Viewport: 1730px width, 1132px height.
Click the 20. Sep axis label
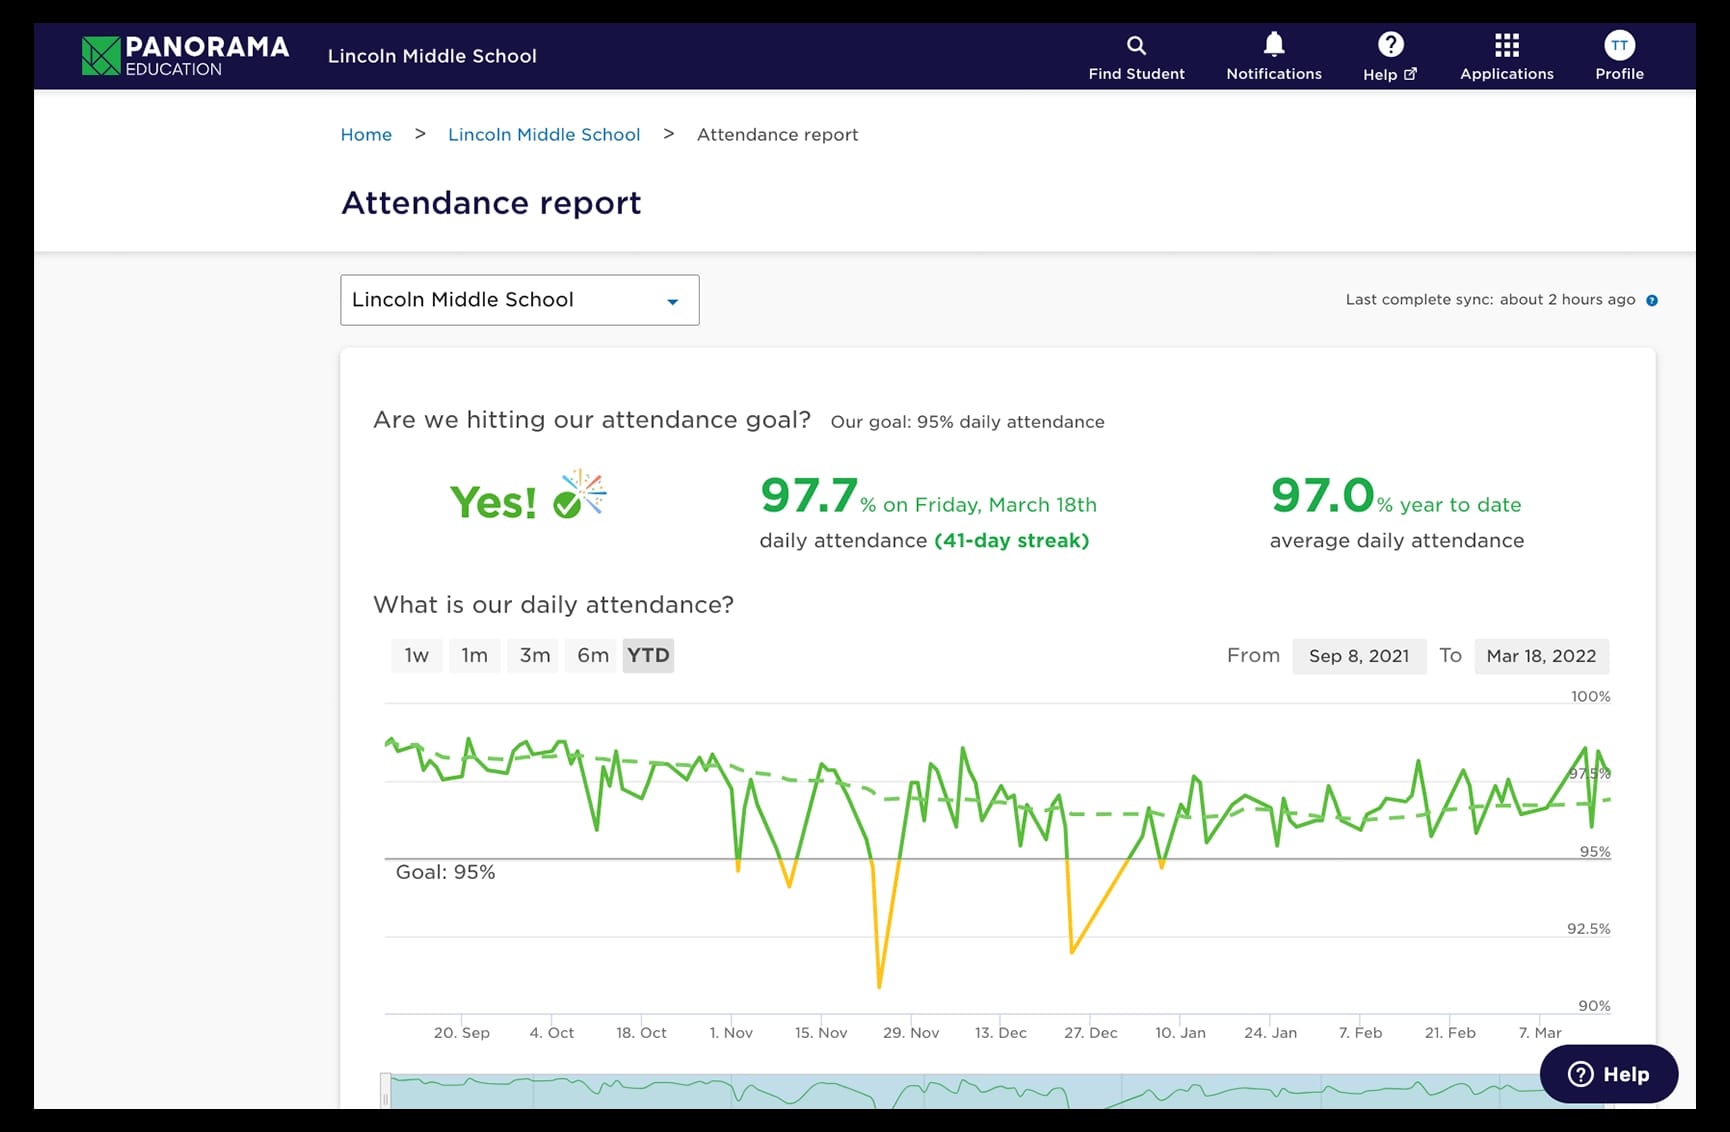tap(462, 1032)
